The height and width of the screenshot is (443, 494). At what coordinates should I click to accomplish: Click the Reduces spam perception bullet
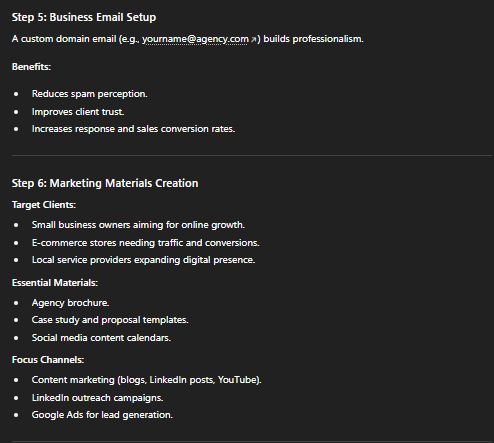coord(89,94)
